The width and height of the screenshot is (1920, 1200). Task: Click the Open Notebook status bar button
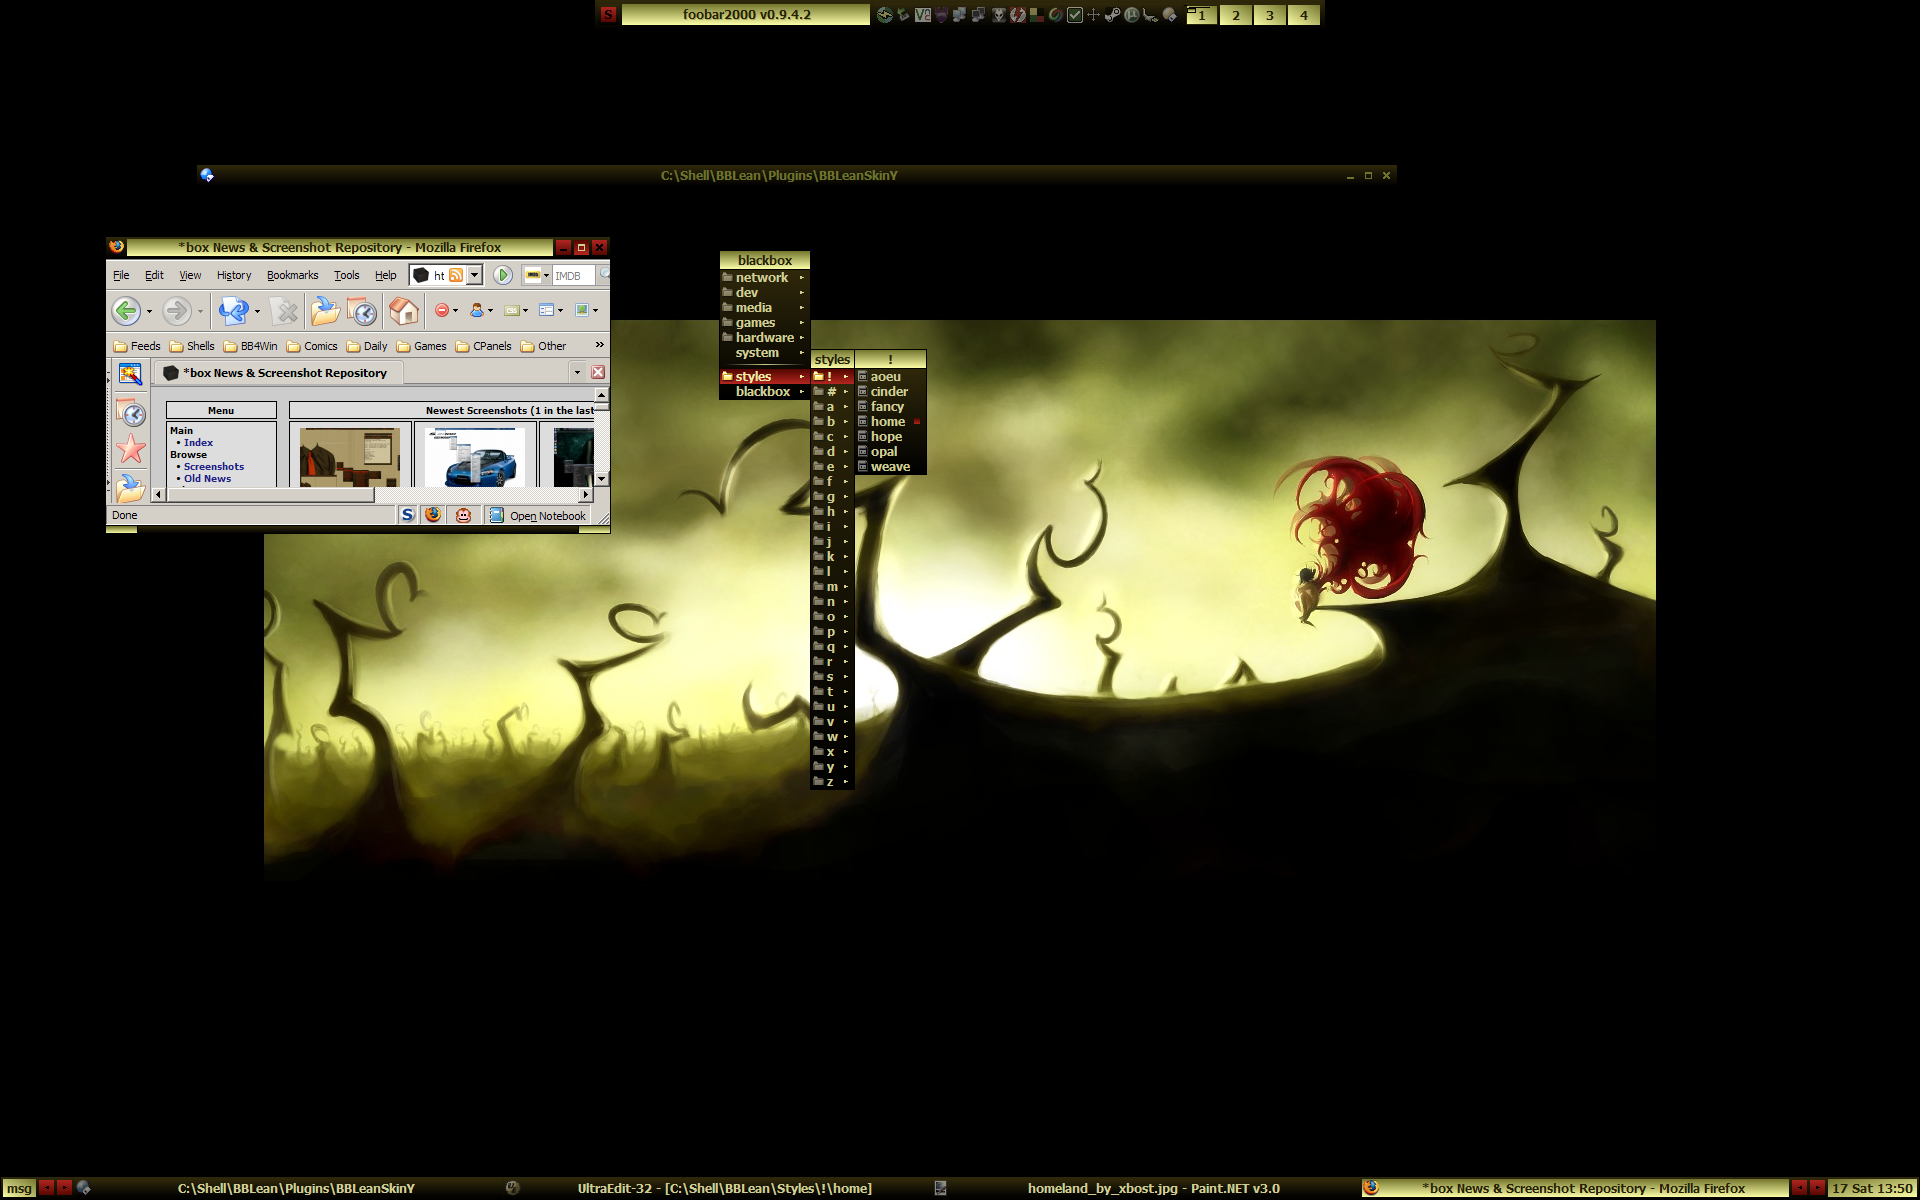538,516
